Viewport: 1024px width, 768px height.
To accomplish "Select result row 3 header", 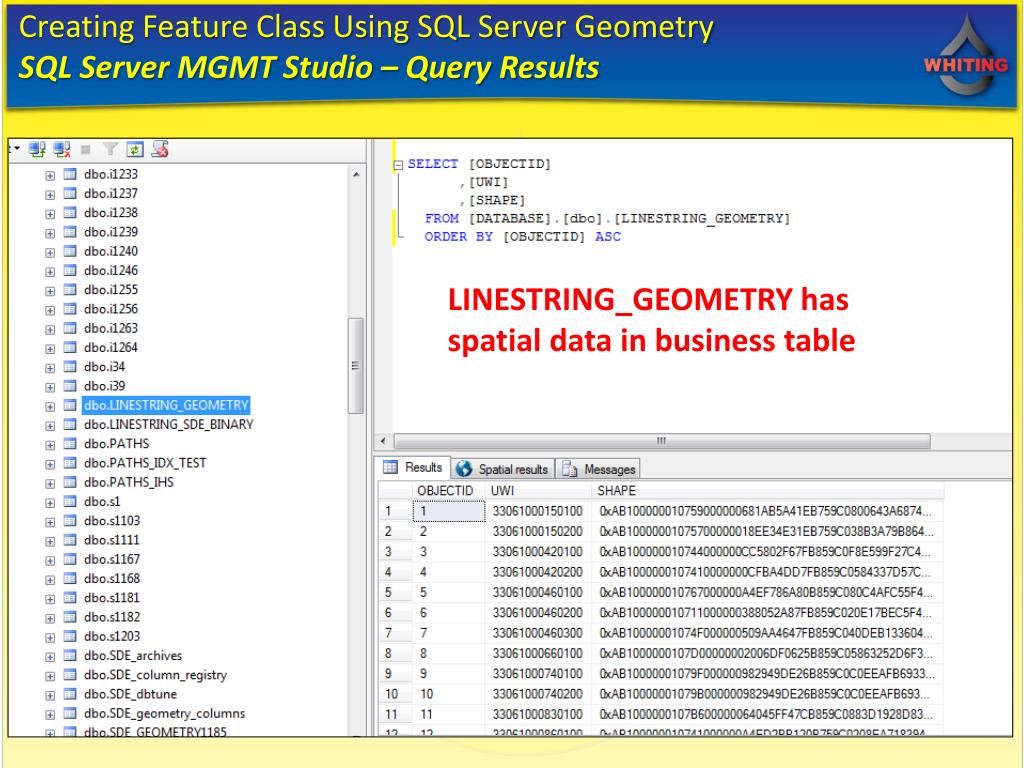I will [395, 552].
